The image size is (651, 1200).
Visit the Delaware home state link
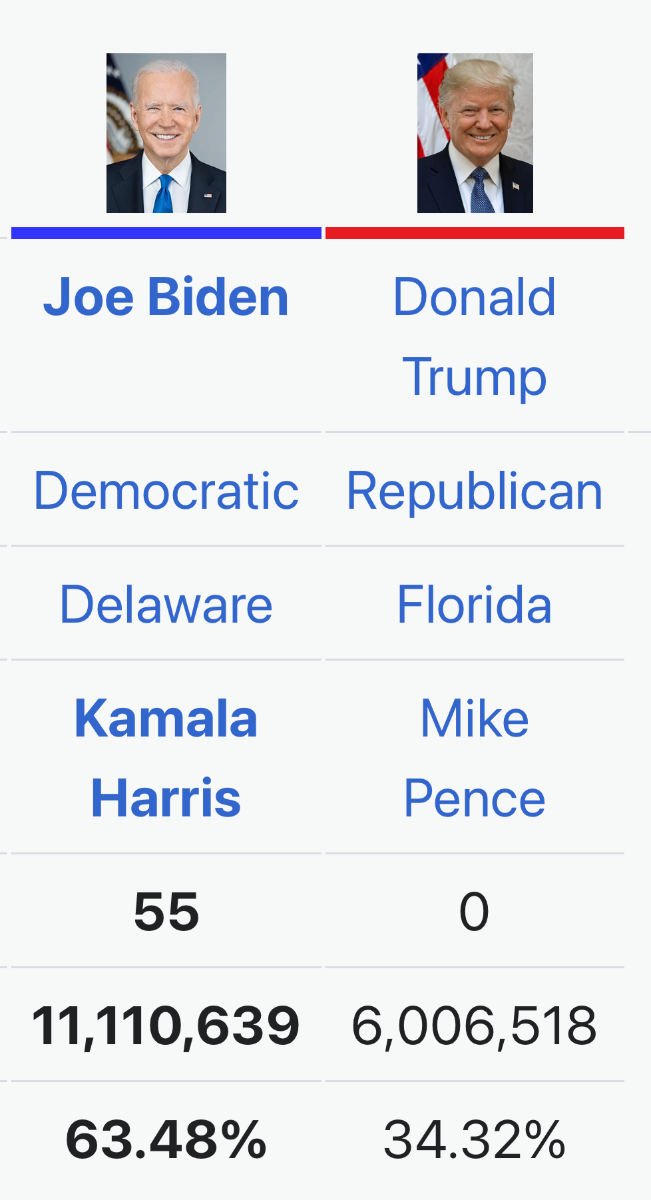click(x=166, y=604)
